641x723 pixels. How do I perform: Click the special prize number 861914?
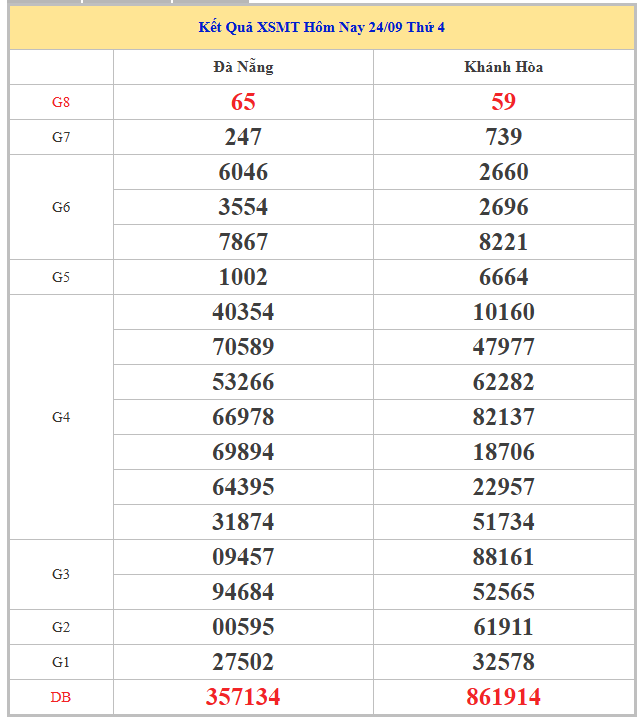[x=503, y=697]
